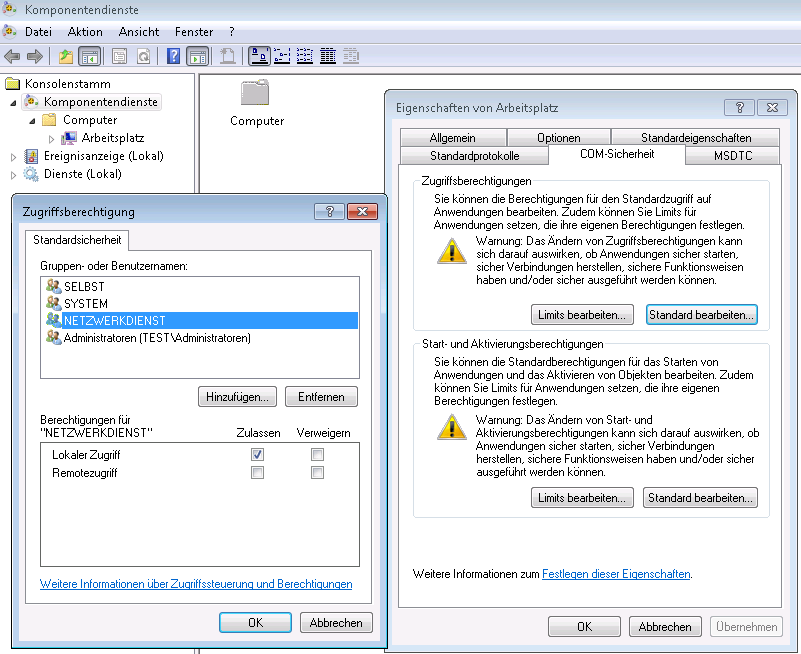Switch to large icons view in toolbar
801x654 pixels.
(258, 56)
